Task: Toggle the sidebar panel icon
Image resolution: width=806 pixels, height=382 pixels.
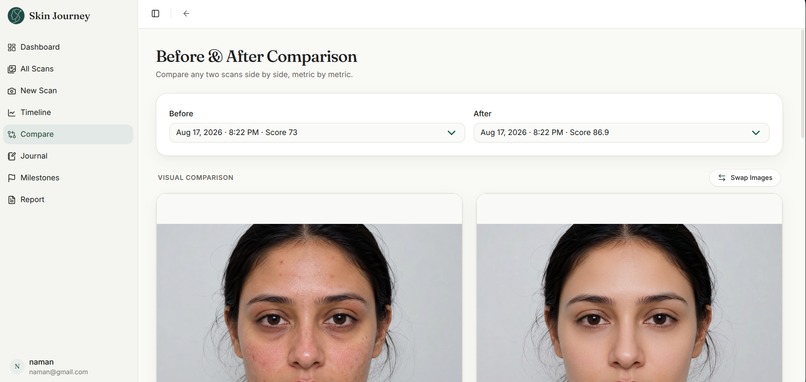Action: pos(155,13)
